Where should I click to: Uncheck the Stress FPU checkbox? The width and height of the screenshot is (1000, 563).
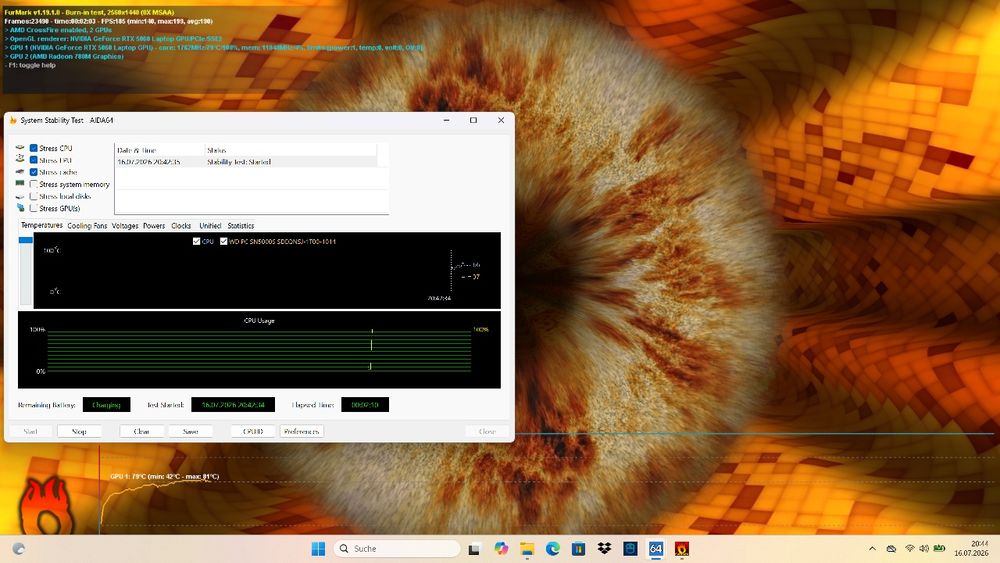tap(34, 160)
